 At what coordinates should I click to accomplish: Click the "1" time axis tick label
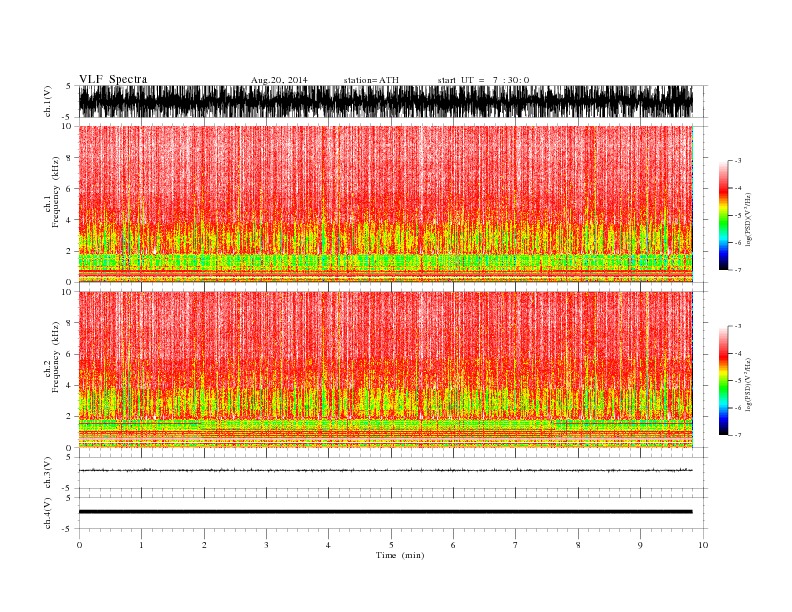point(141,545)
